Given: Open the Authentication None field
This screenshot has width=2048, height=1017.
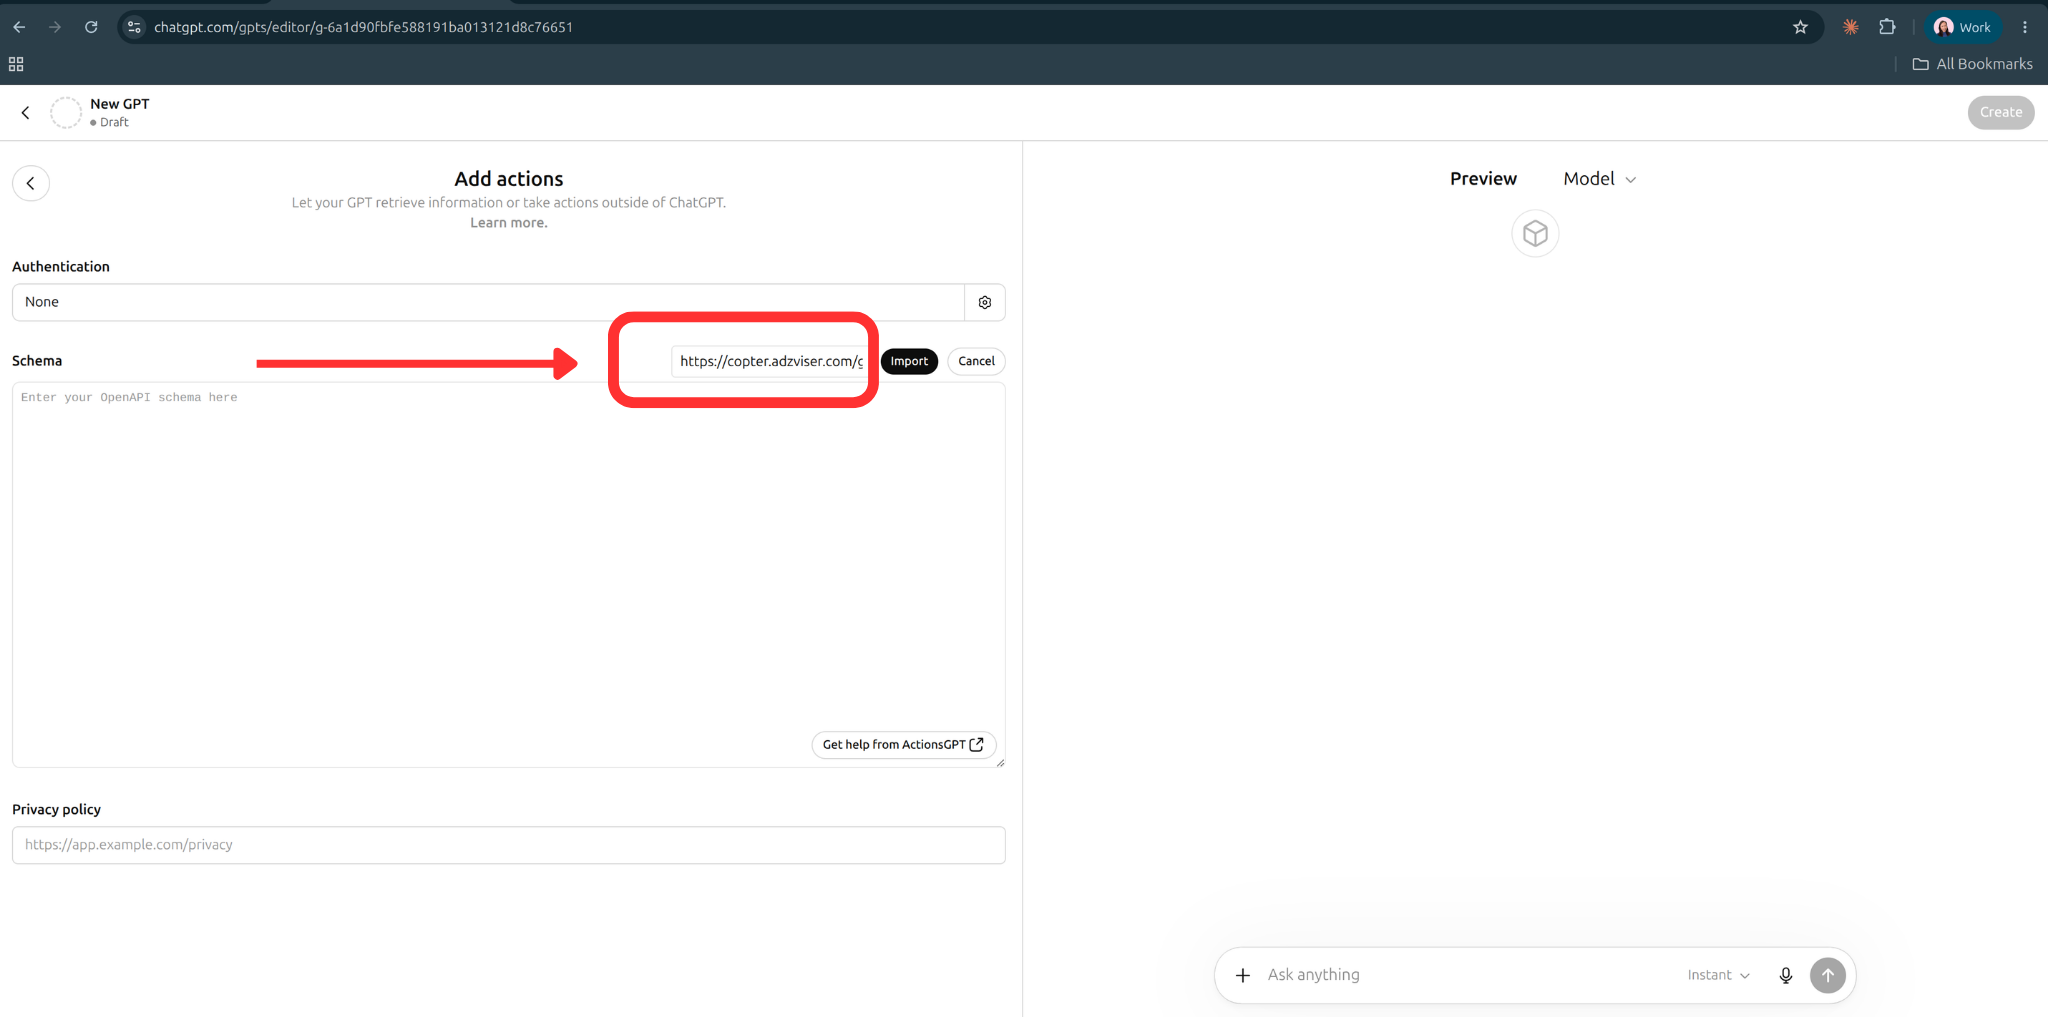Looking at the screenshot, I should click(488, 302).
